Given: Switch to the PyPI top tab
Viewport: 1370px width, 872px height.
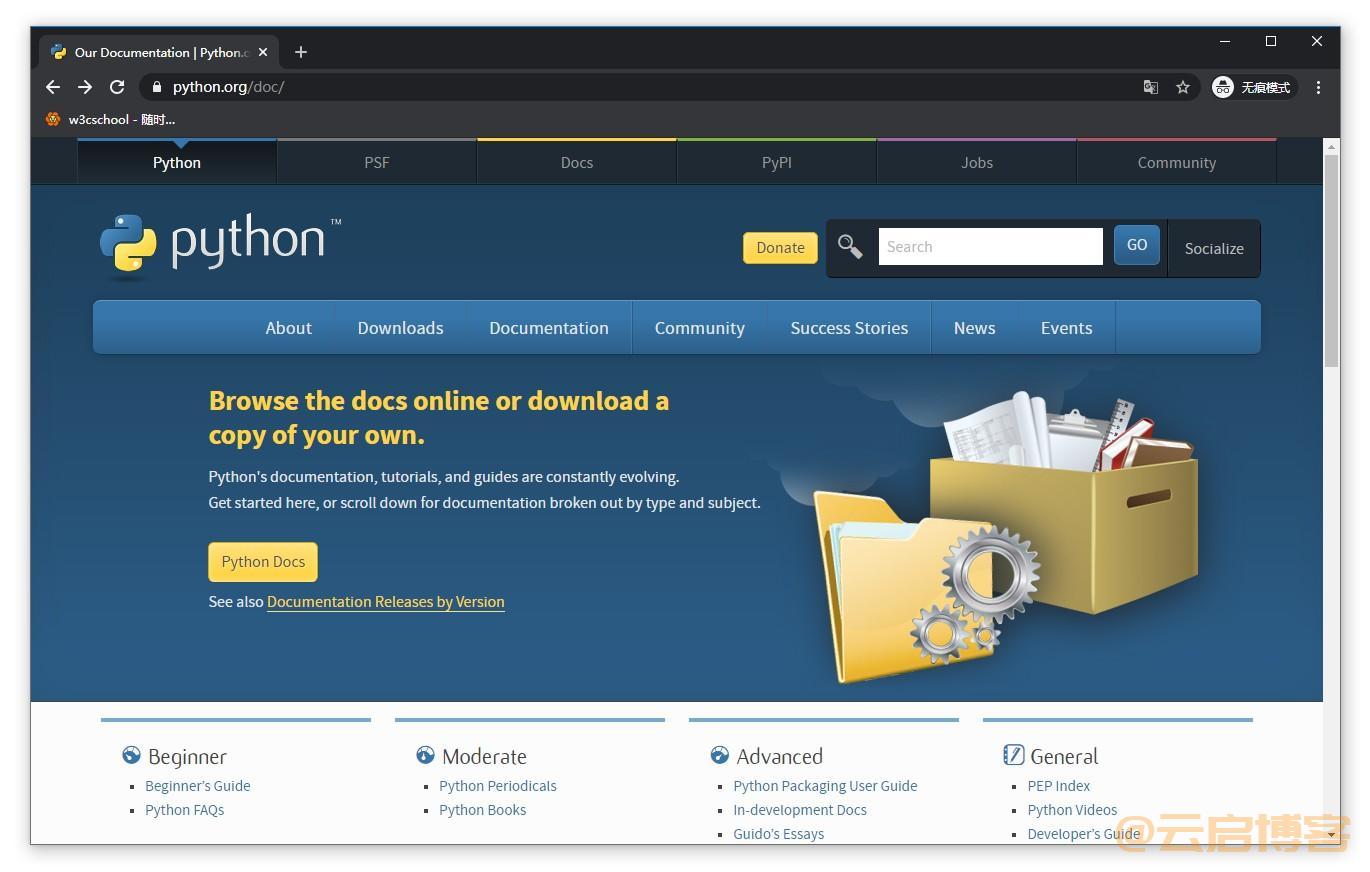Looking at the screenshot, I should 777,162.
